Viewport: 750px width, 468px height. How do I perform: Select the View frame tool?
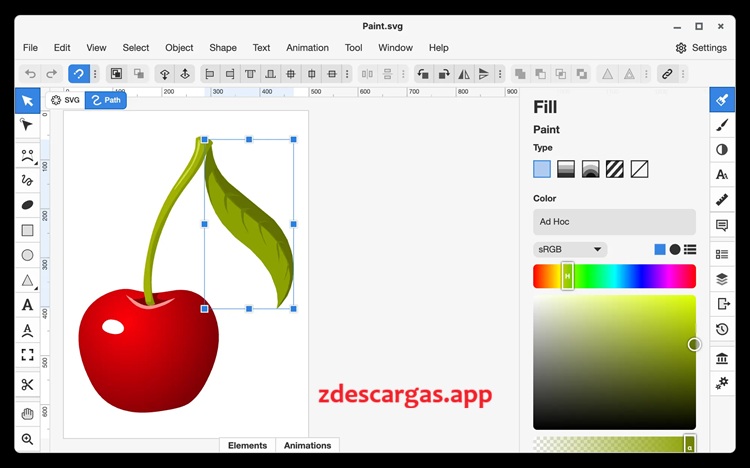27,355
